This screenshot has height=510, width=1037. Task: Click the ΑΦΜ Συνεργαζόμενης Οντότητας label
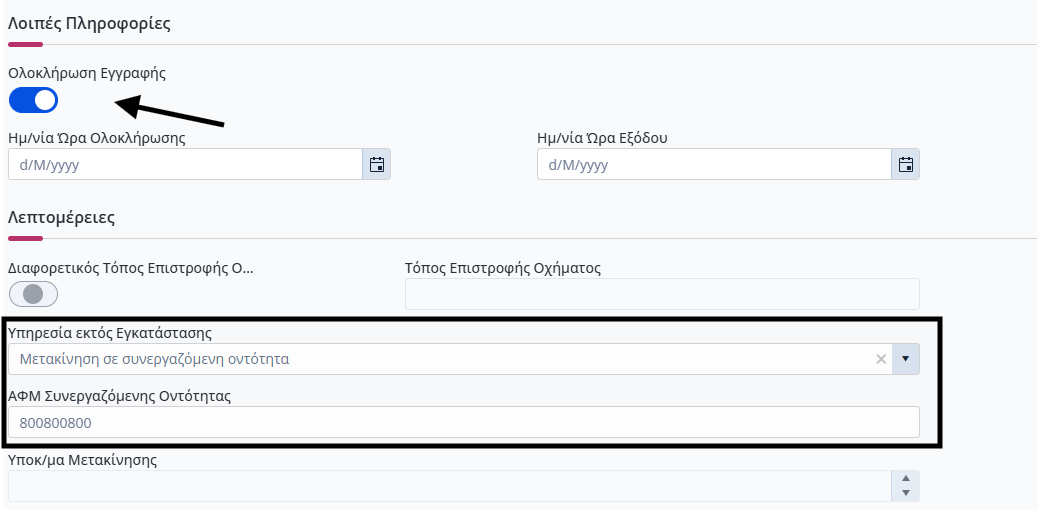(x=119, y=396)
